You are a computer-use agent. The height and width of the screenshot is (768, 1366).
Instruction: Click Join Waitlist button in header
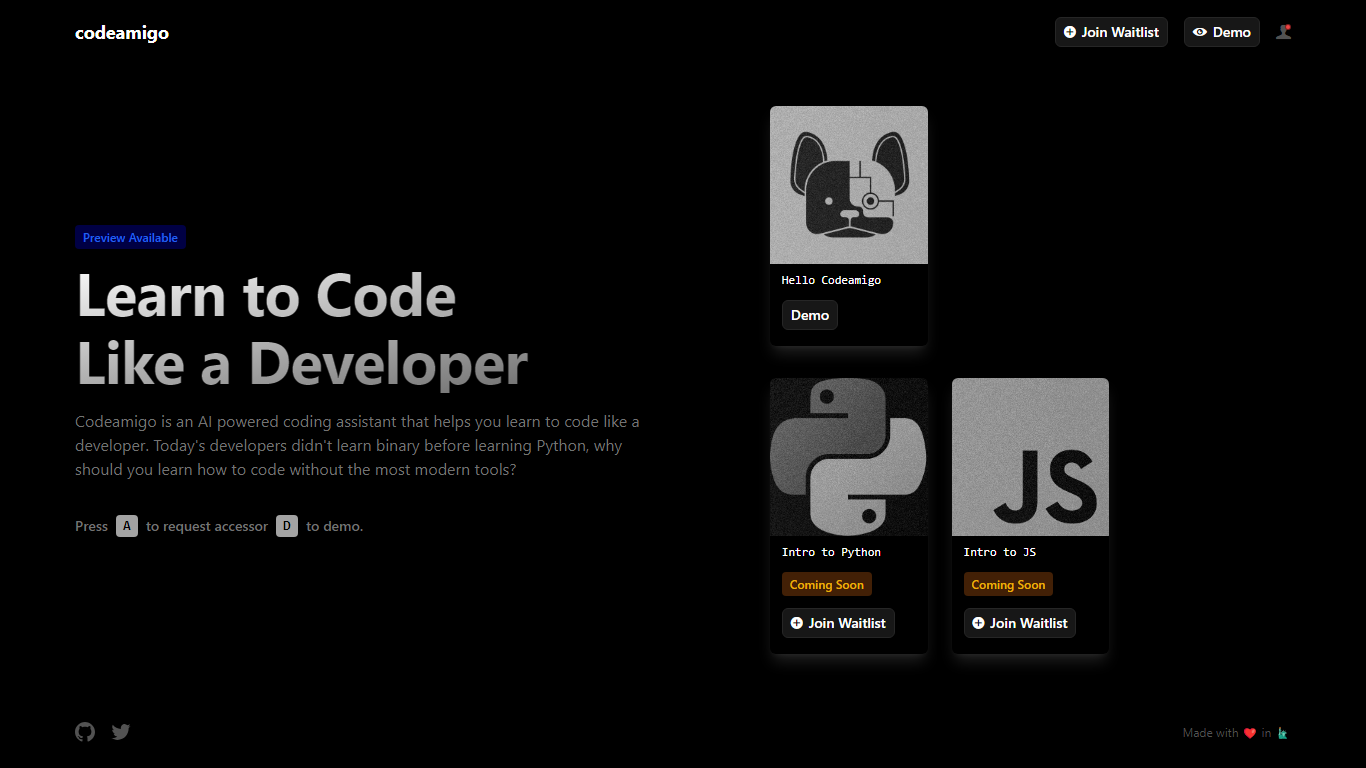point(1111,32)
